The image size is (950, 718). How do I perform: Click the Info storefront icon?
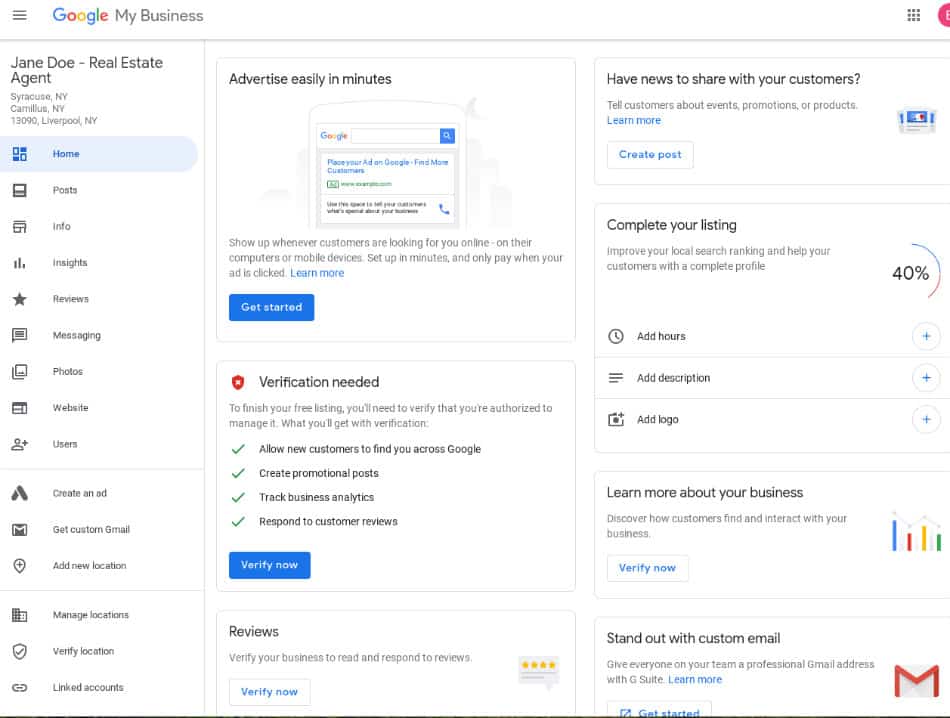pos(19,227)
